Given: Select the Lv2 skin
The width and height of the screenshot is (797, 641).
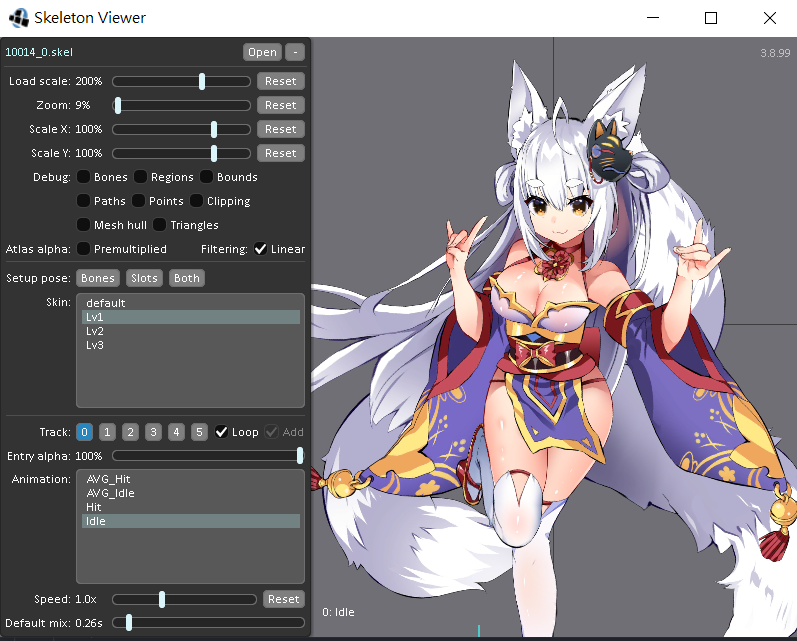Looking at the screenshot, I should click(x=191, y=331).
